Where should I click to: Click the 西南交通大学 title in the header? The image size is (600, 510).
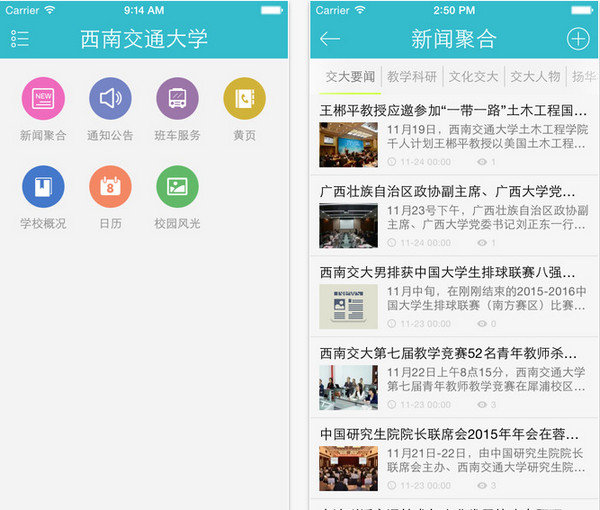[144, 39]
